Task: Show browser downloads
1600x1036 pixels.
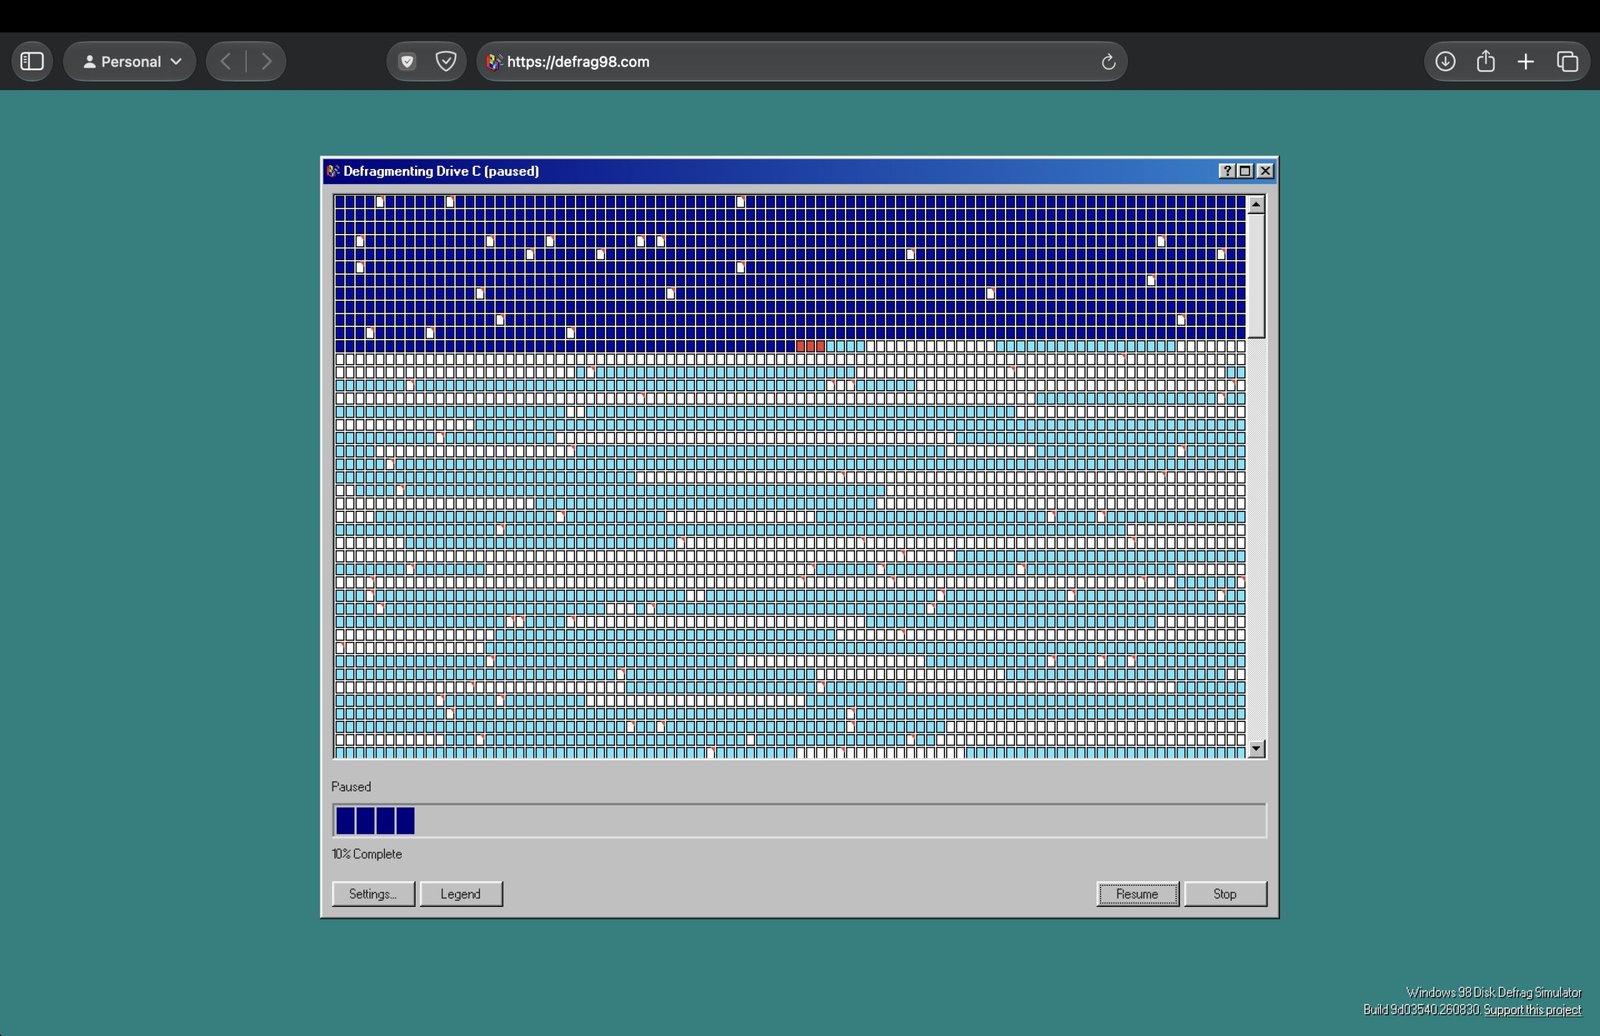Action: click(1445, 61)
